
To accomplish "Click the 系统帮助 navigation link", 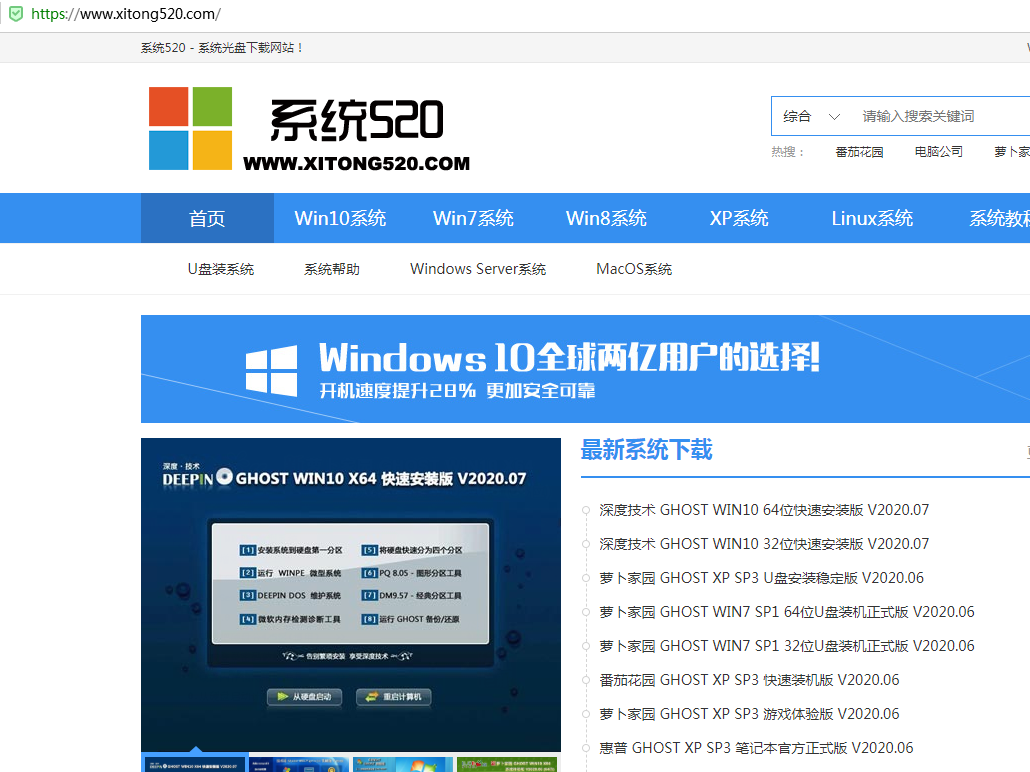I will point(330,268).
